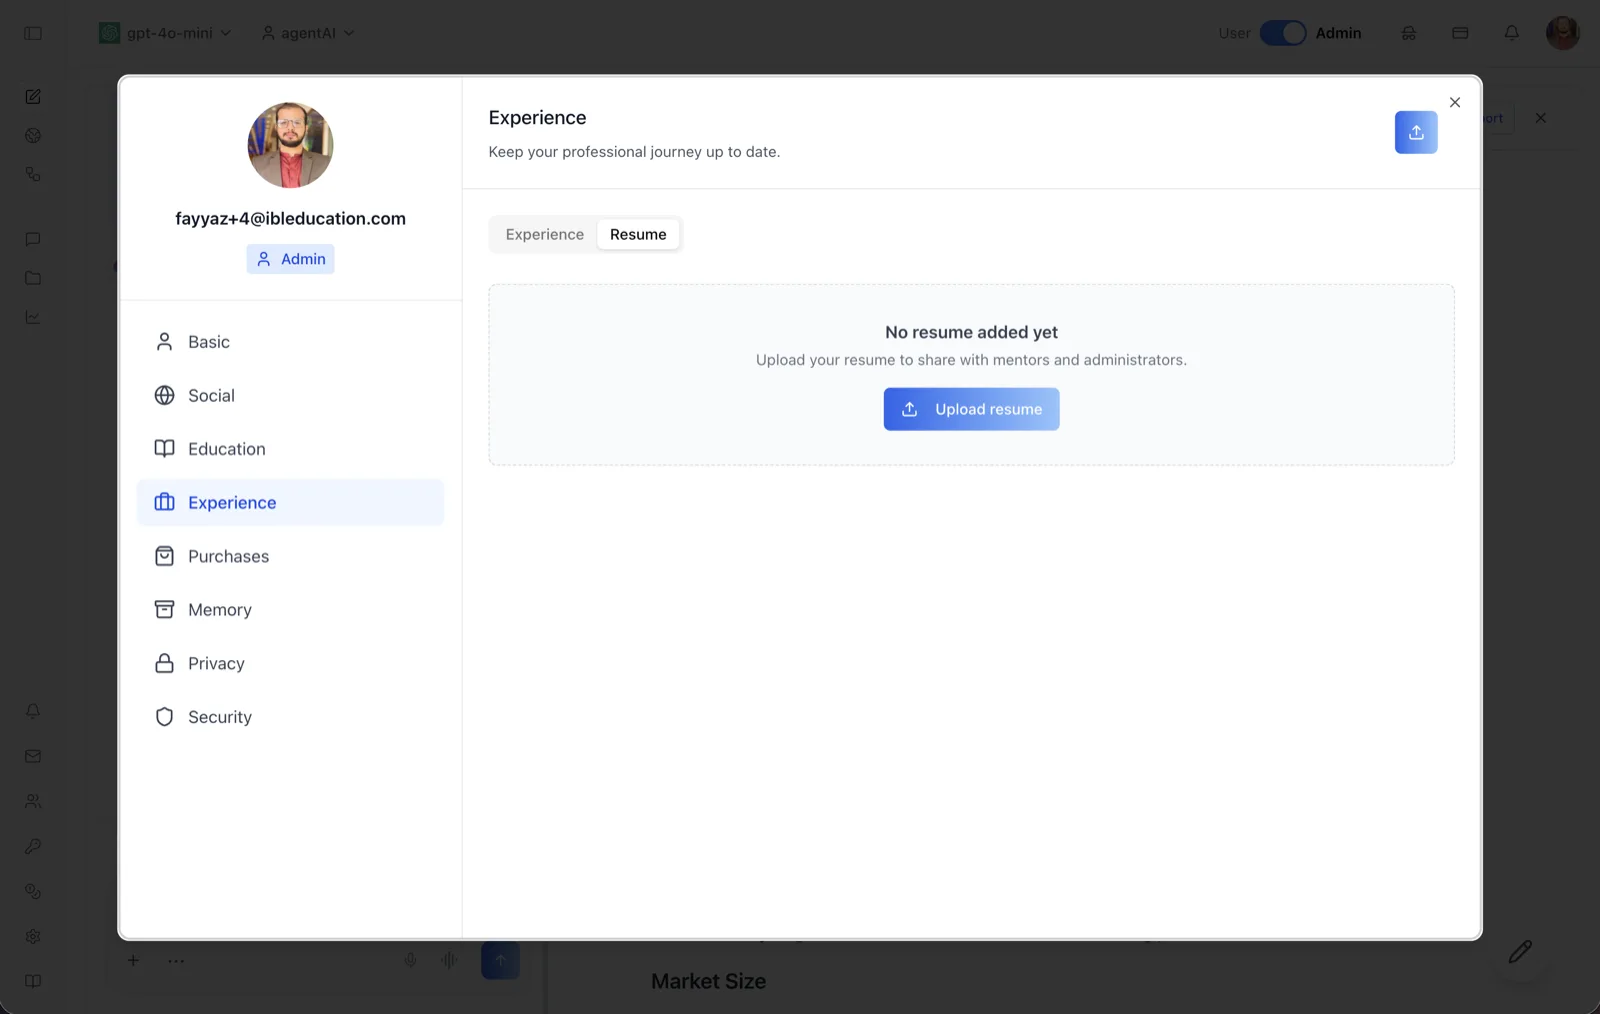Toggle the User/Admin switch

tap(1283, 33)
